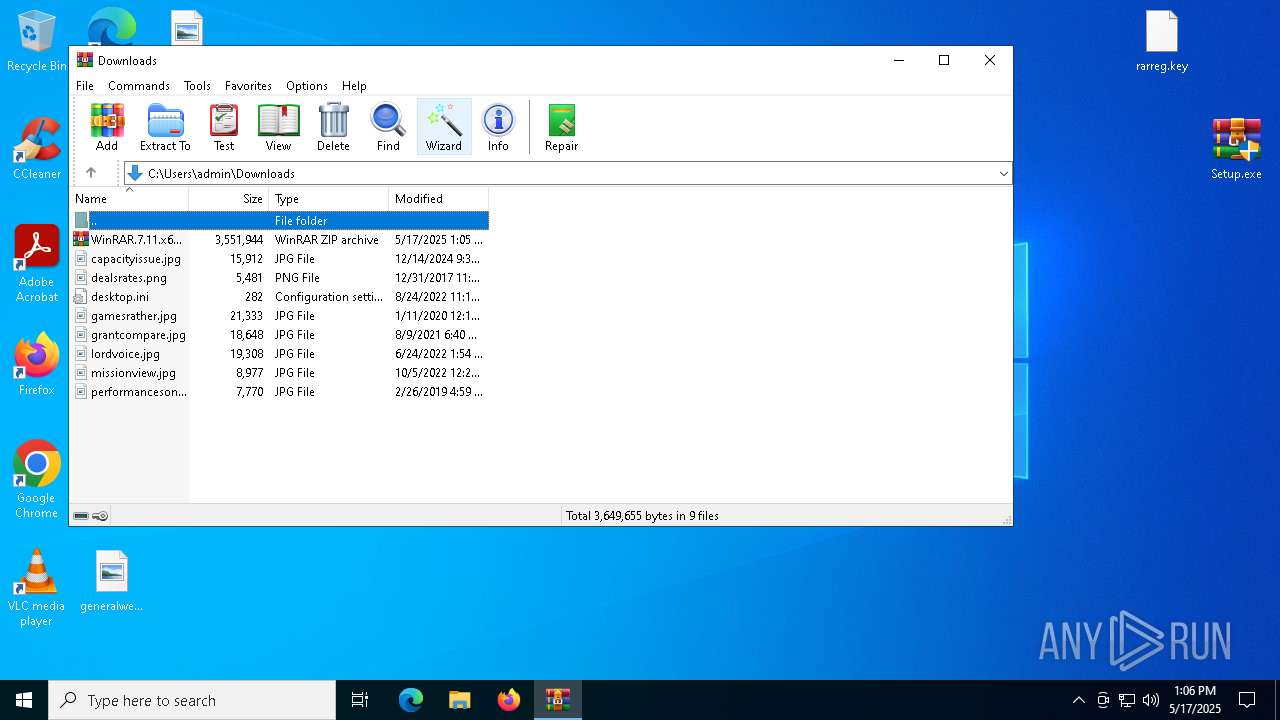
Task: Select the missionview.jpg file
Action: (x=280, y=373)
